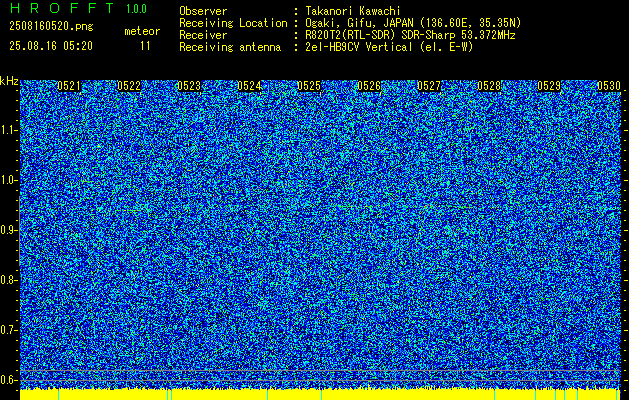Click the 0523 time marker
Screen dimensions: 629x400
[x=189, y=86]
